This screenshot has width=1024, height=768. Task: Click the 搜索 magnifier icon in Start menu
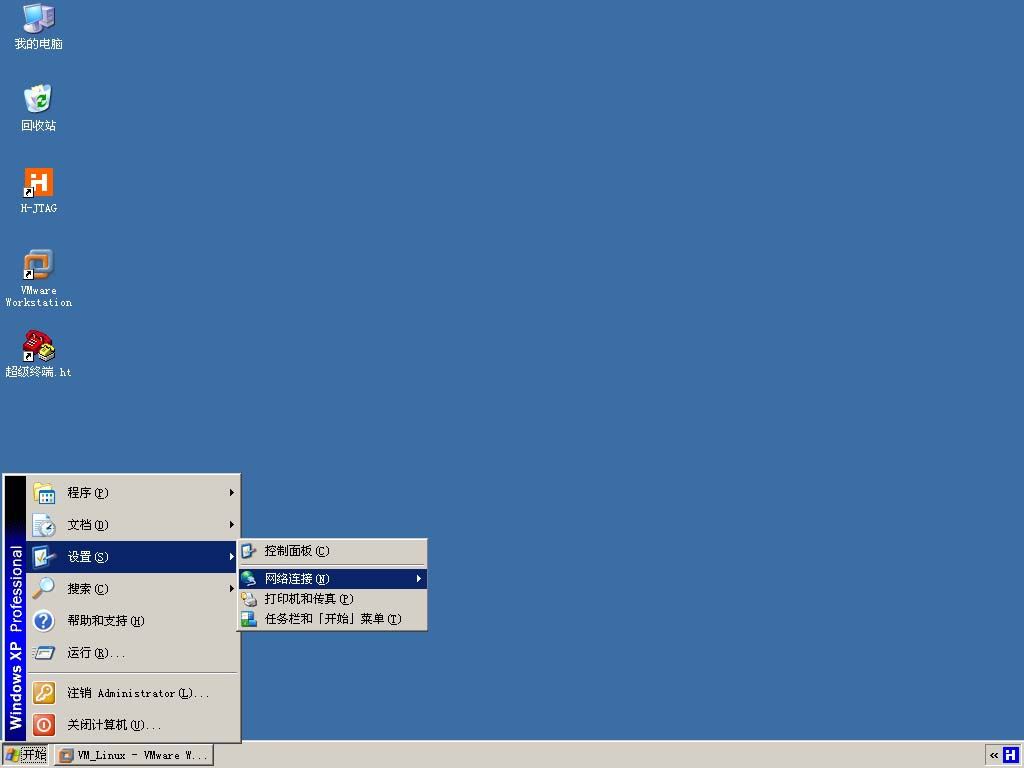44,589
